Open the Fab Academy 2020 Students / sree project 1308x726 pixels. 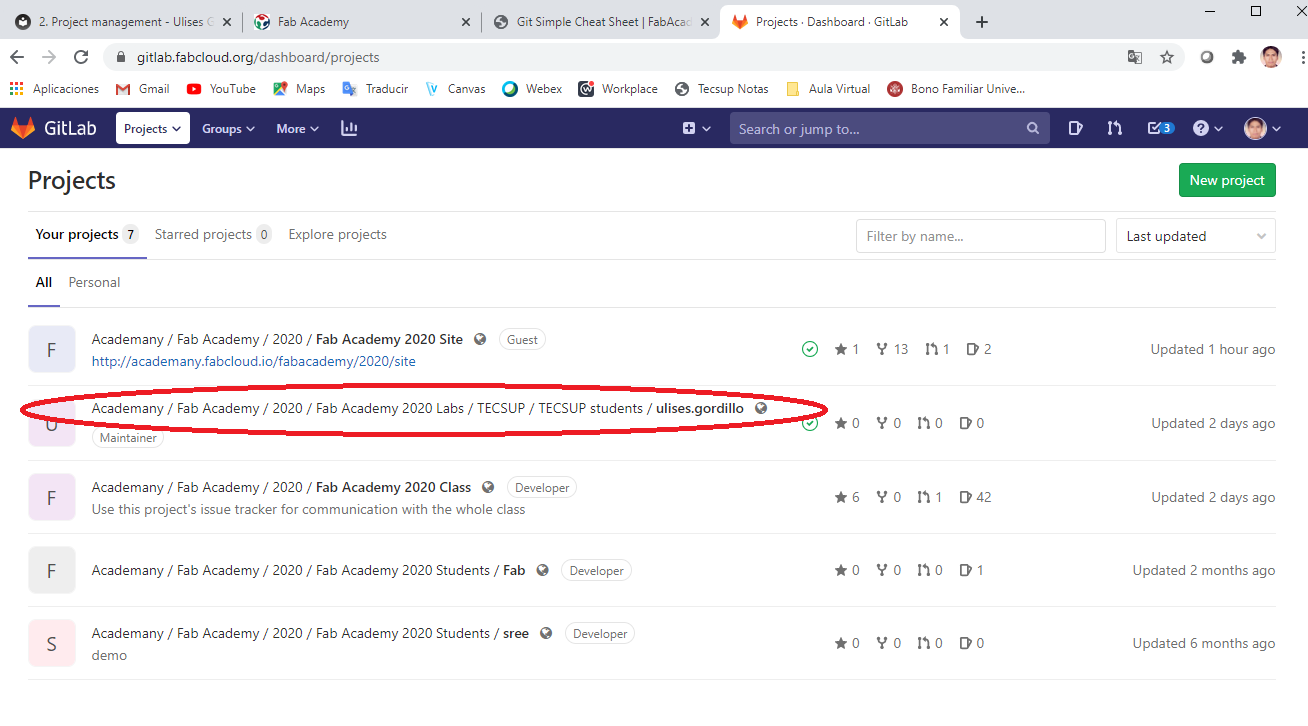click(310, 633)
